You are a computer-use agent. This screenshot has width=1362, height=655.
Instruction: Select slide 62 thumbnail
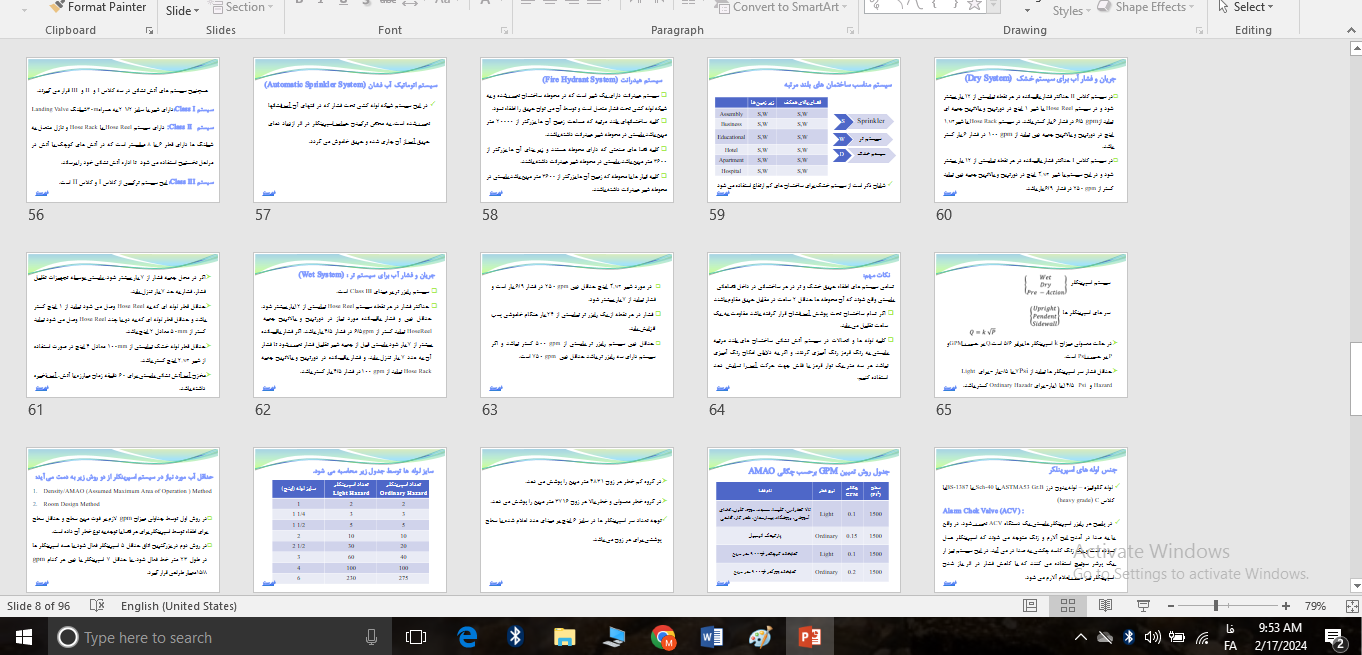tap(351, 325)
